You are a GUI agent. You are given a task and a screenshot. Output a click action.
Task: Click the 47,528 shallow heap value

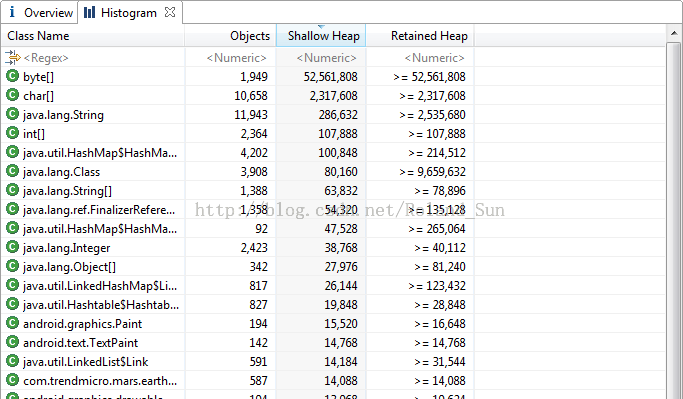341,229
